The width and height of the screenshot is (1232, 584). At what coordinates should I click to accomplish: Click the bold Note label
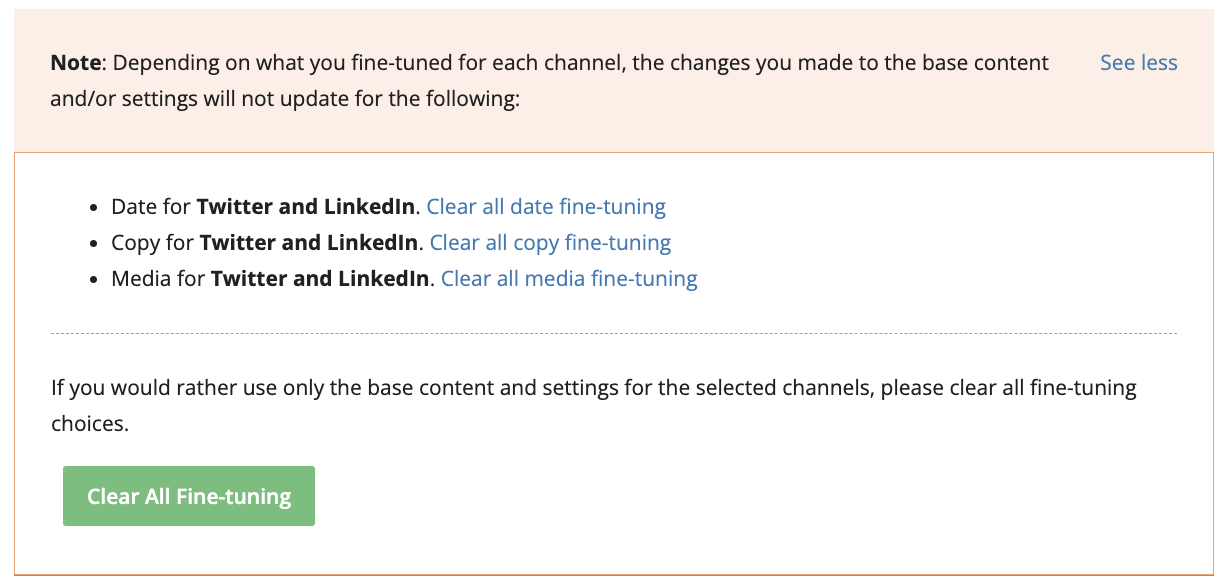click(x=76, y=63)
